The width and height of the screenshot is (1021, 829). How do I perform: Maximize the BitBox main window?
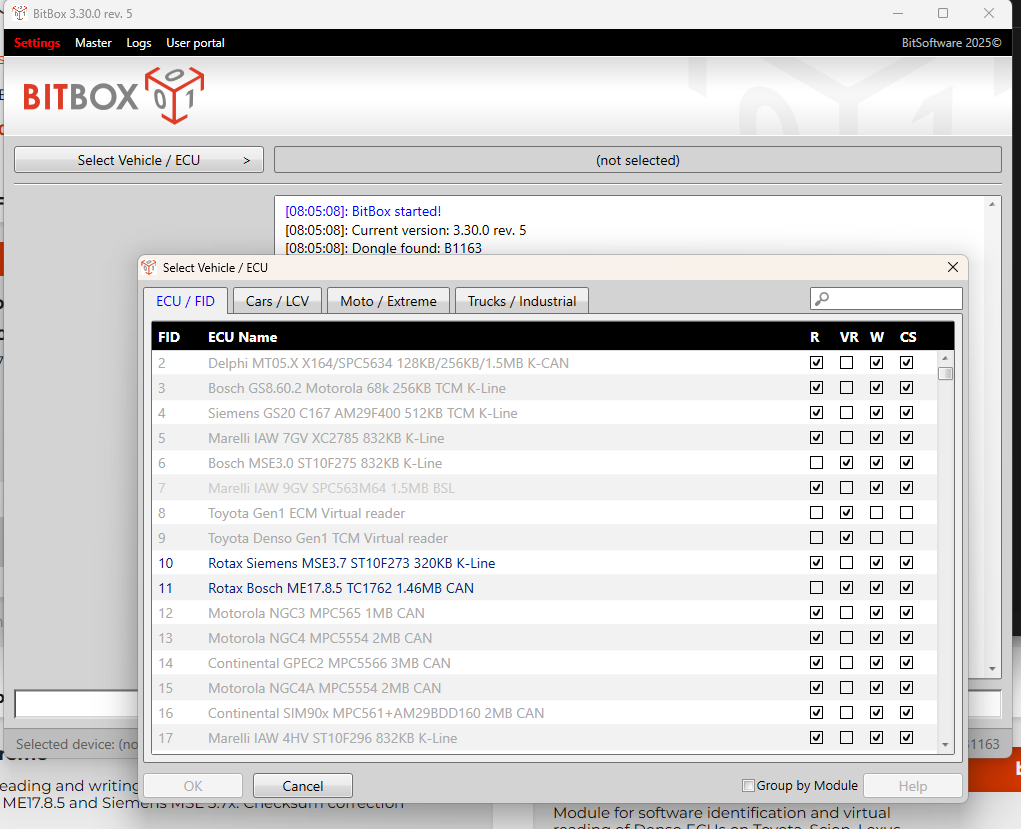point(942,13)
